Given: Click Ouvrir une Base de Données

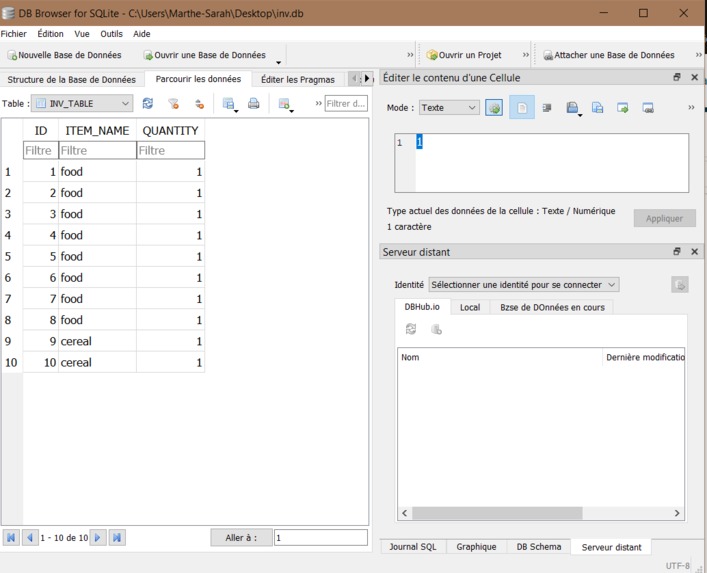Looking at the screenshot, I should (x=205, y=55).
